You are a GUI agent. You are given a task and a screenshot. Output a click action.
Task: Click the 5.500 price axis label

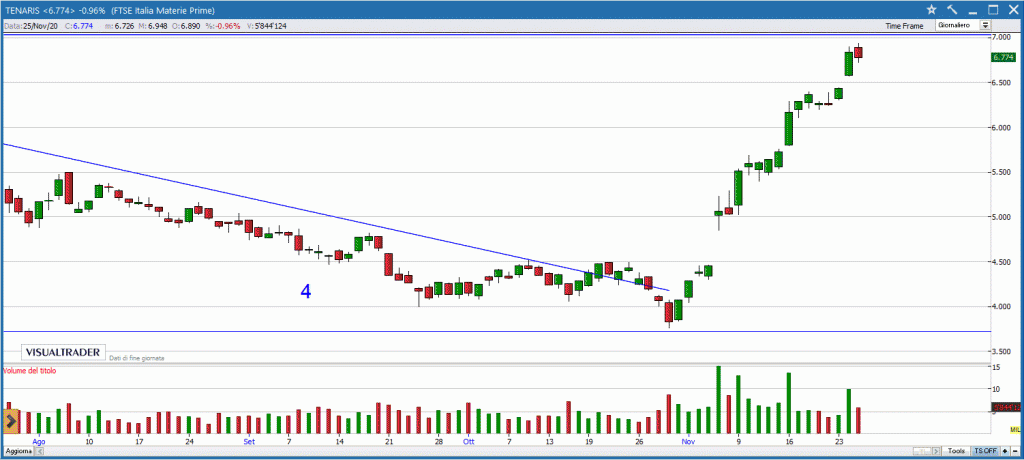click(1002, 172)
